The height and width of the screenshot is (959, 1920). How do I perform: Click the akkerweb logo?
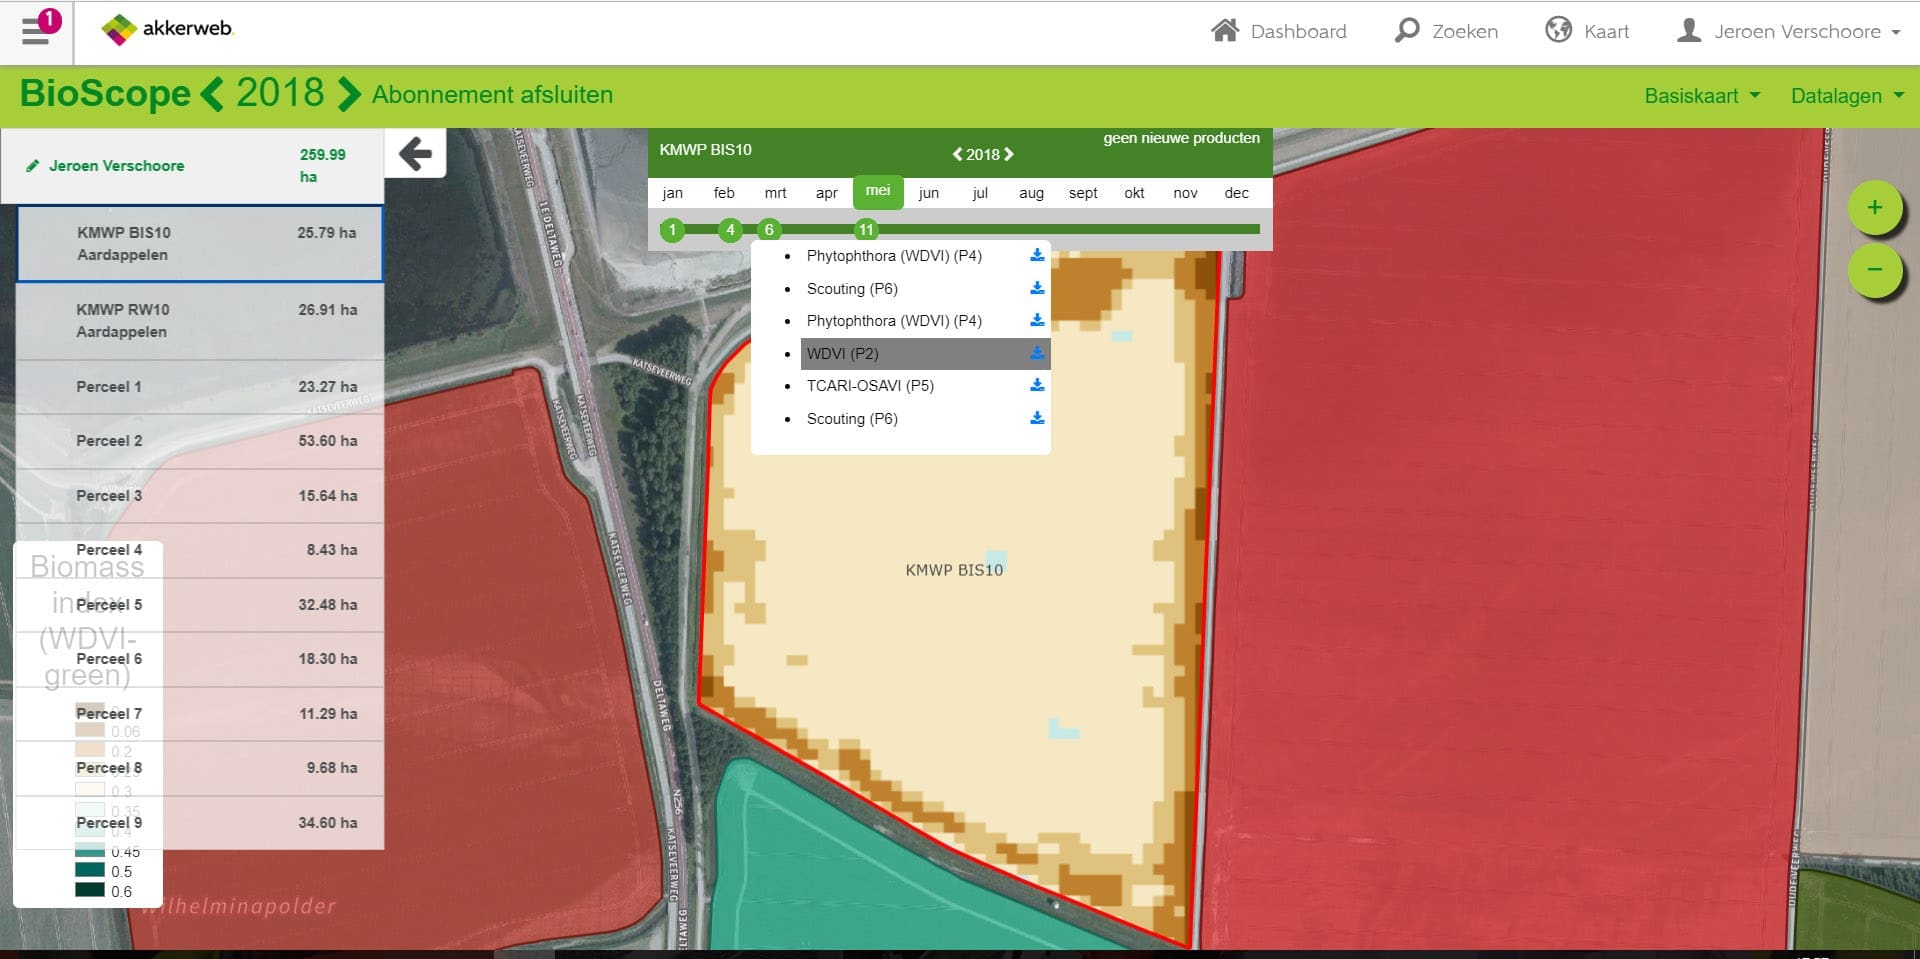(x=167, y=29)
